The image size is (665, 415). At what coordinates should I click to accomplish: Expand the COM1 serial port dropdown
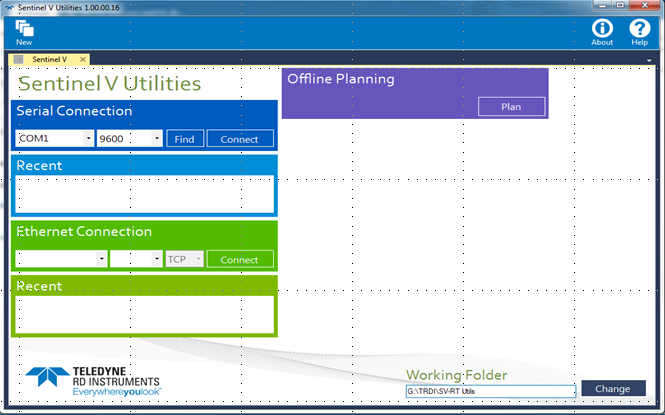pos(88,139)
